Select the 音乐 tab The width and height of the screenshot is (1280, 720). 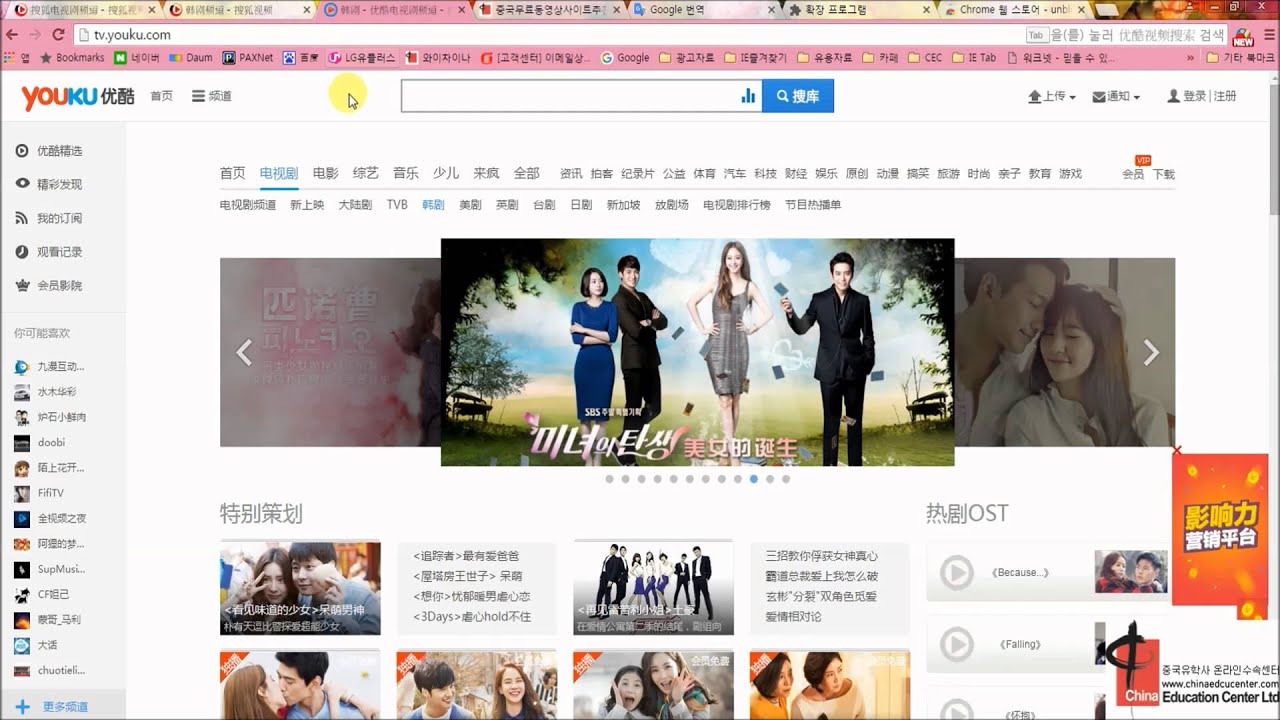[406, 173]
